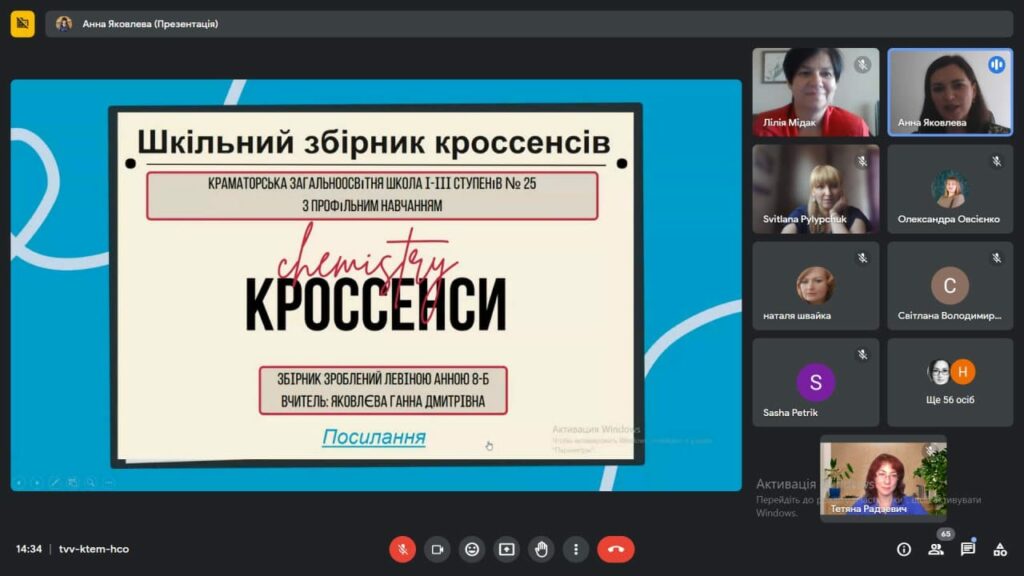Open the meeting details info icon
1024x576 pixels.
[x=904, y=549]
